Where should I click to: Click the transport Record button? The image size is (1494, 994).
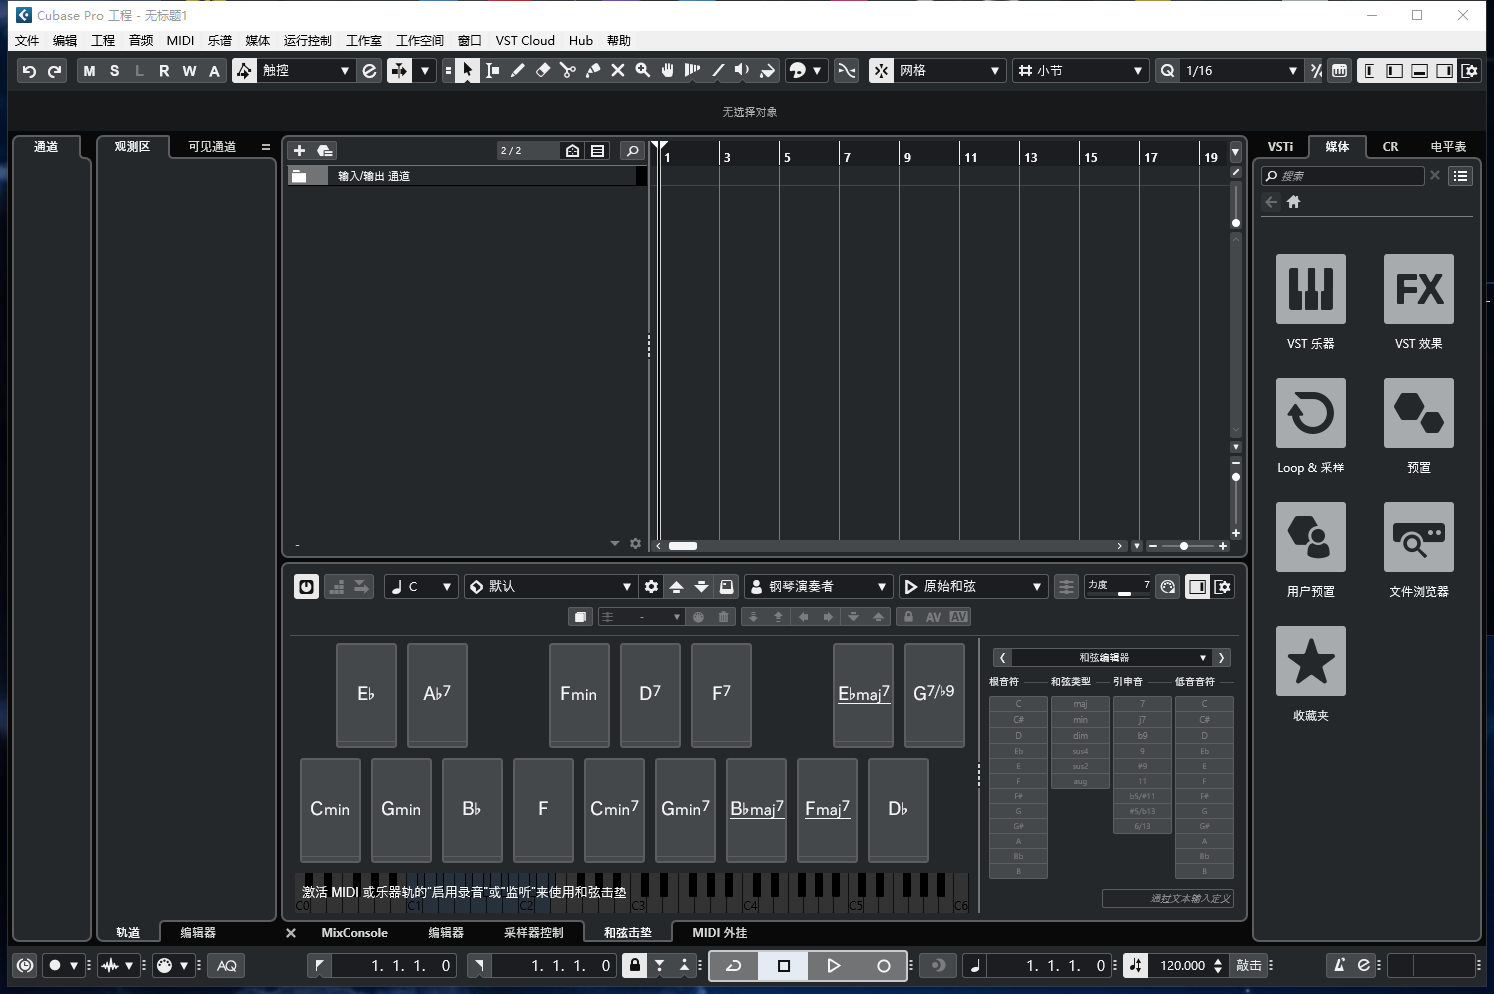884,966
